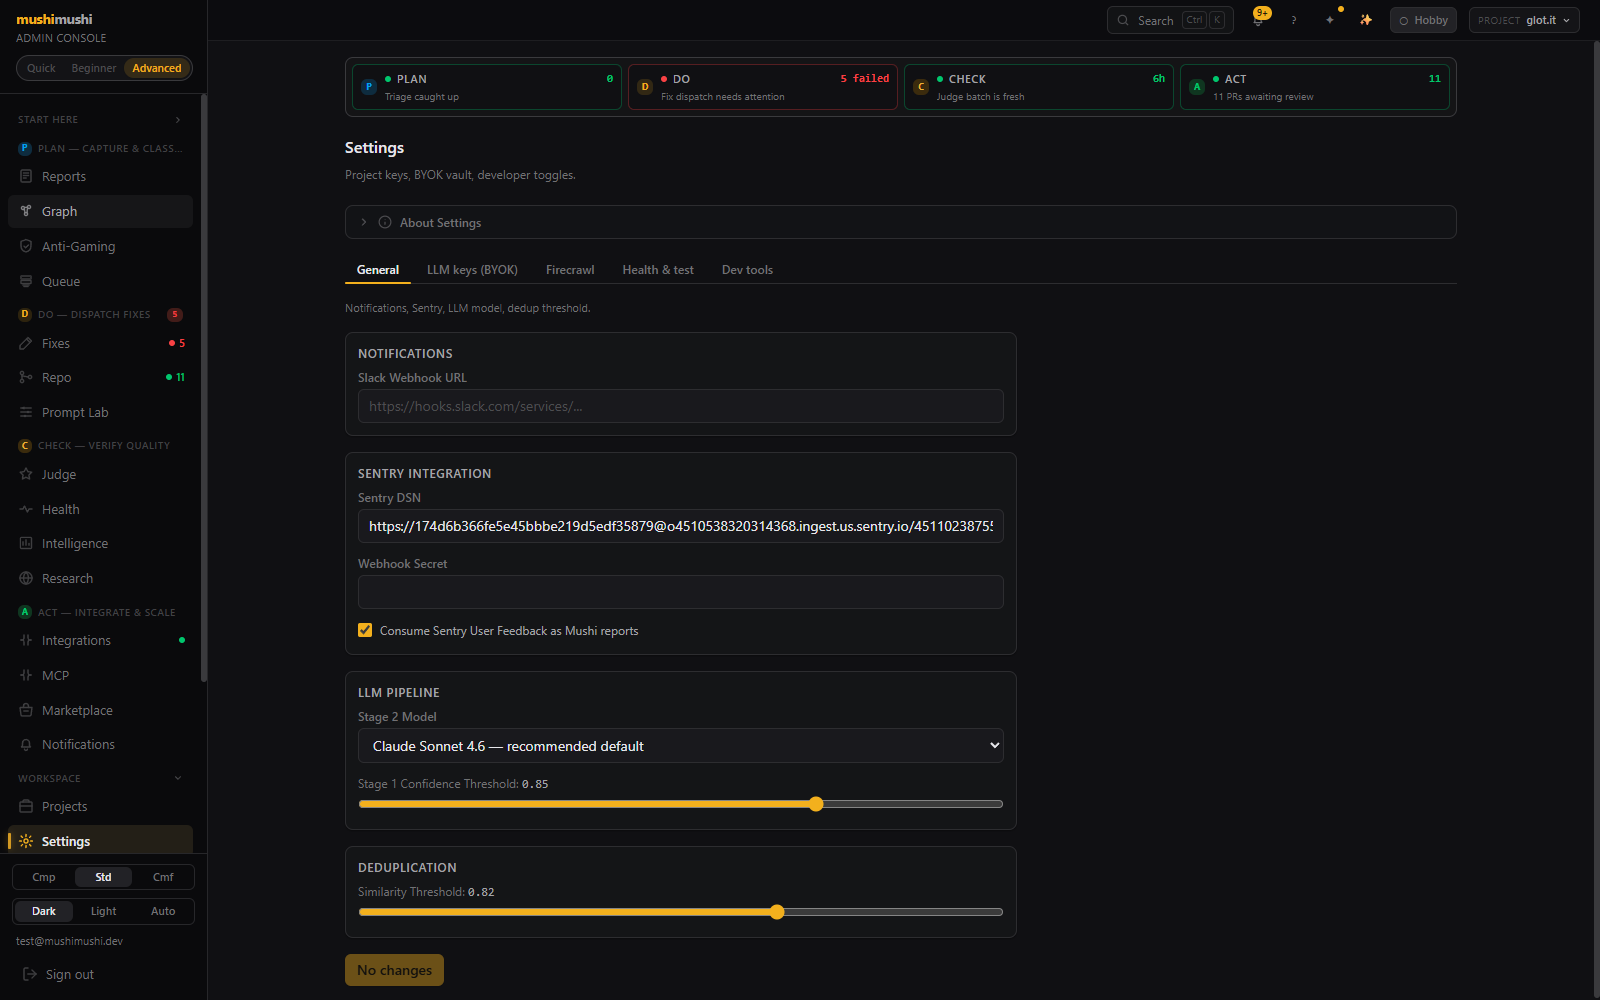Go to the MCP page
This screenshot has width=1600, height=1000.
point(100,675)
